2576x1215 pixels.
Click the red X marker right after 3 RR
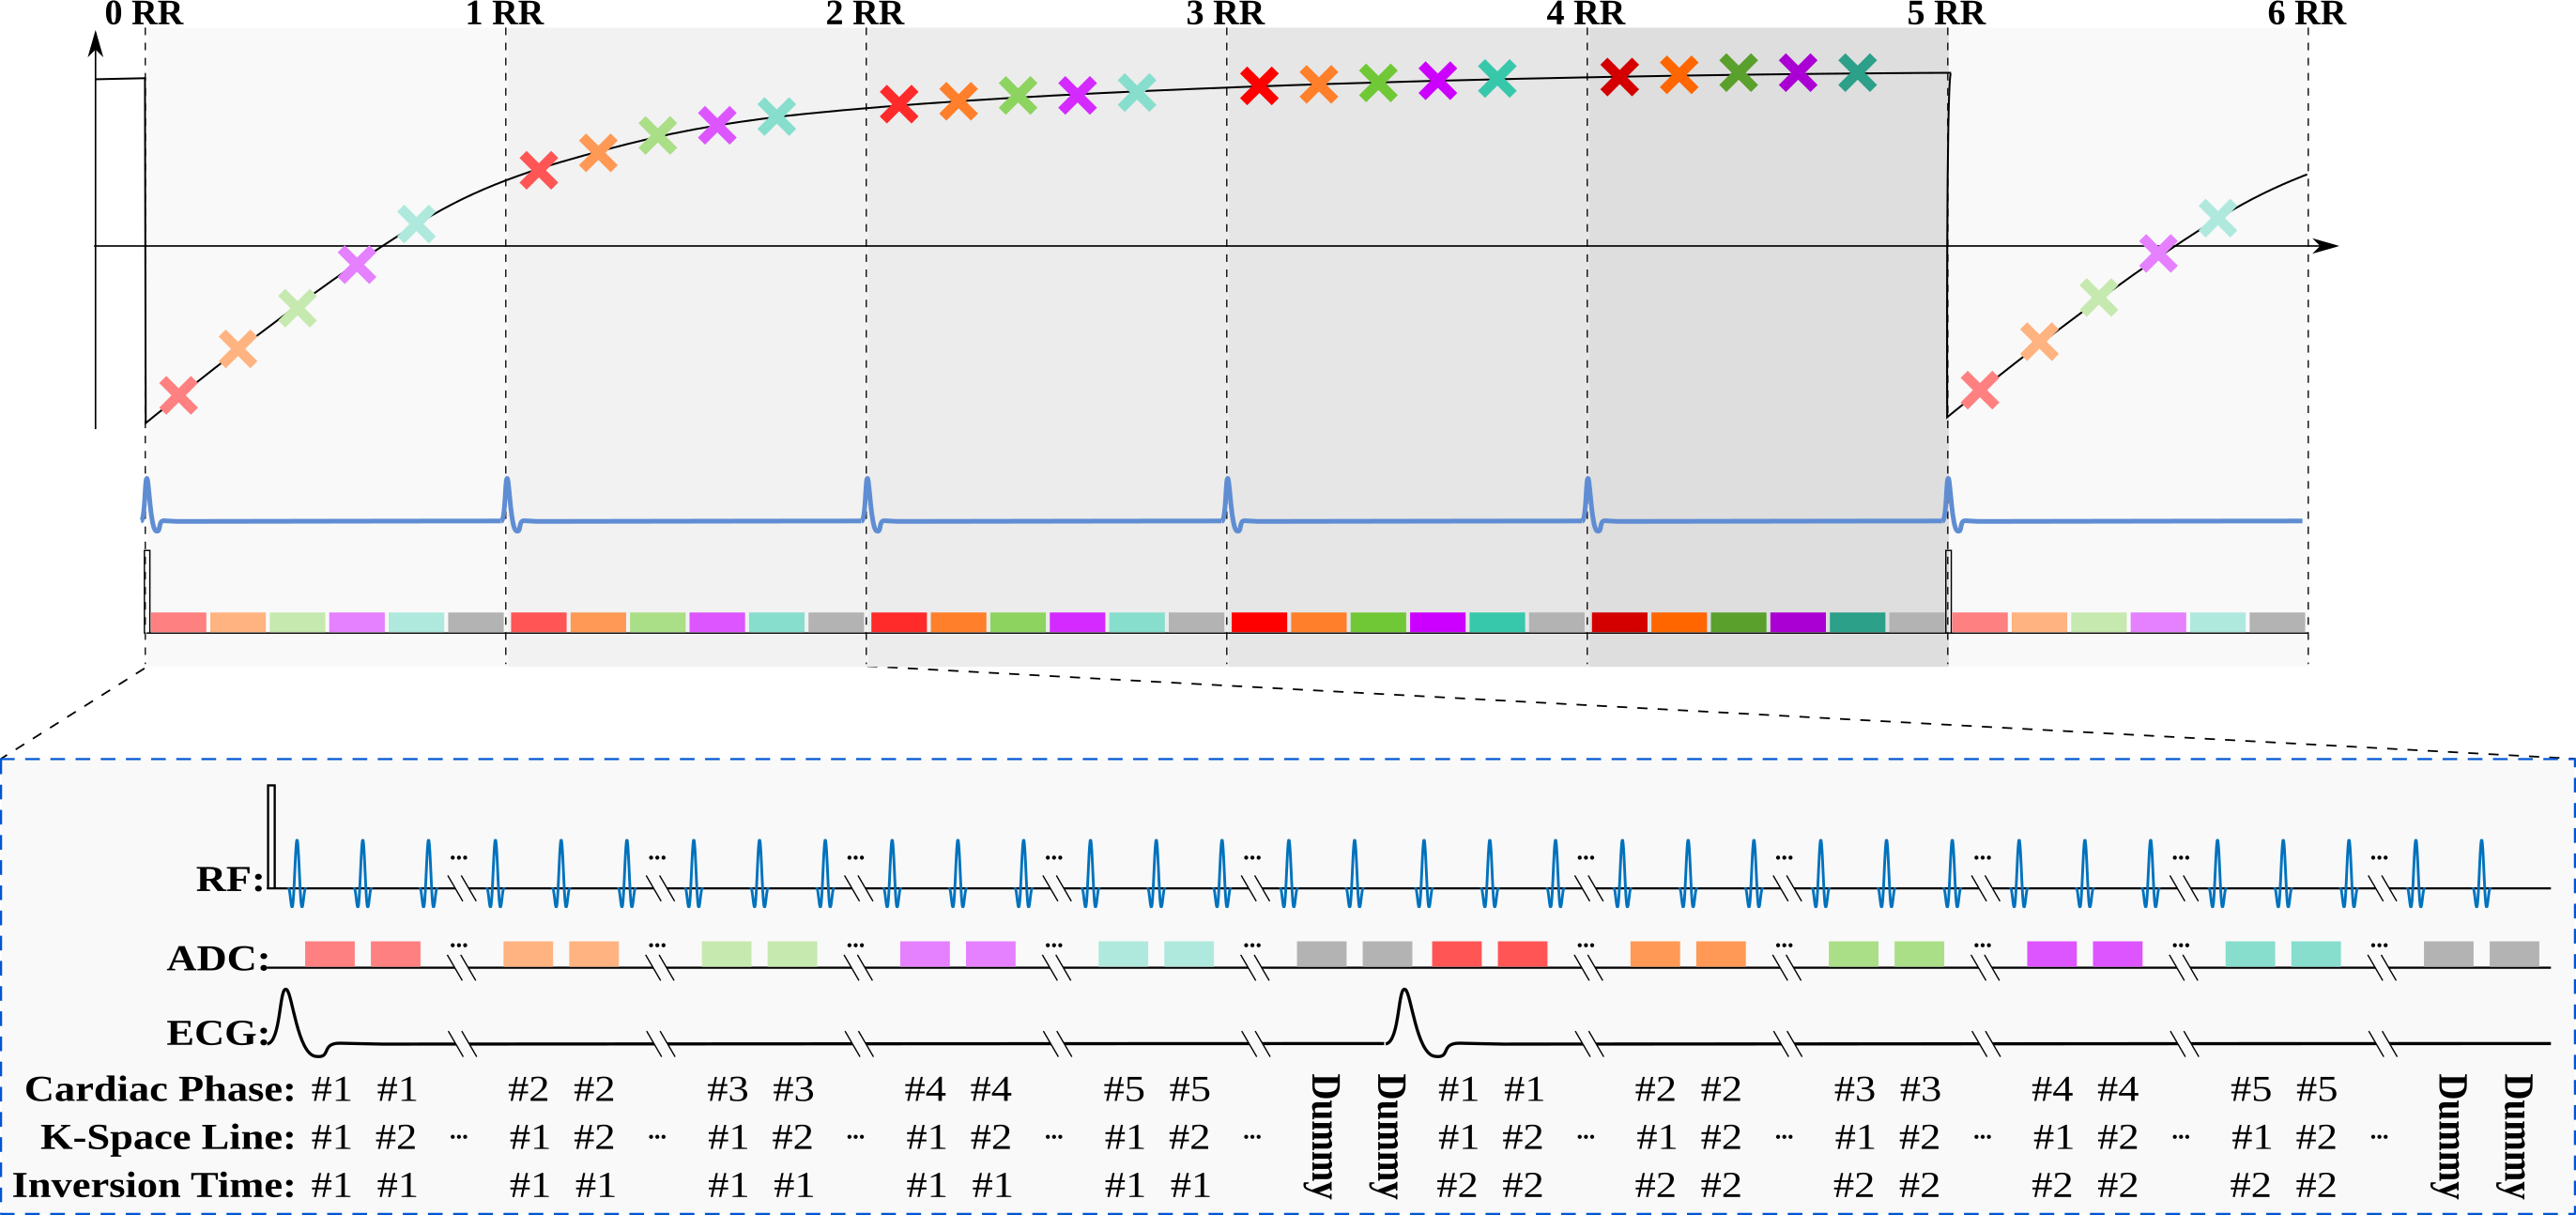coord(1258,86)
